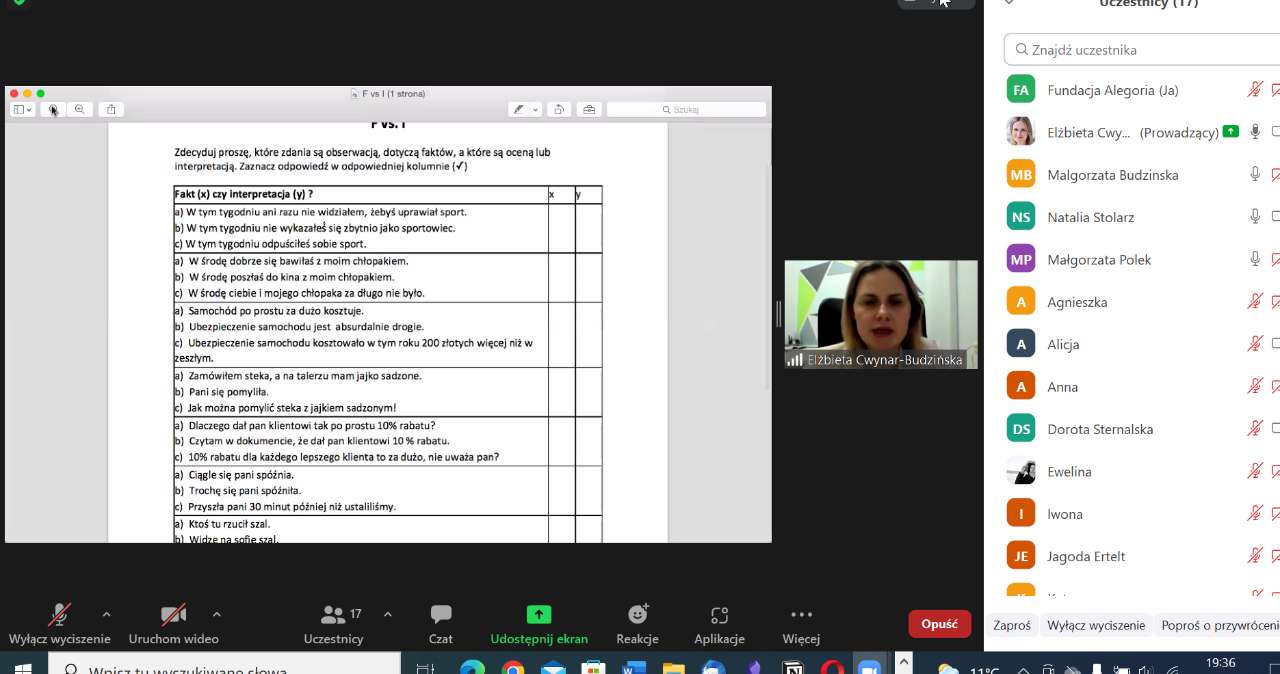Expand chevron next to Uczestnicy count
1280x674 pixels.
[x=388, y=614]
